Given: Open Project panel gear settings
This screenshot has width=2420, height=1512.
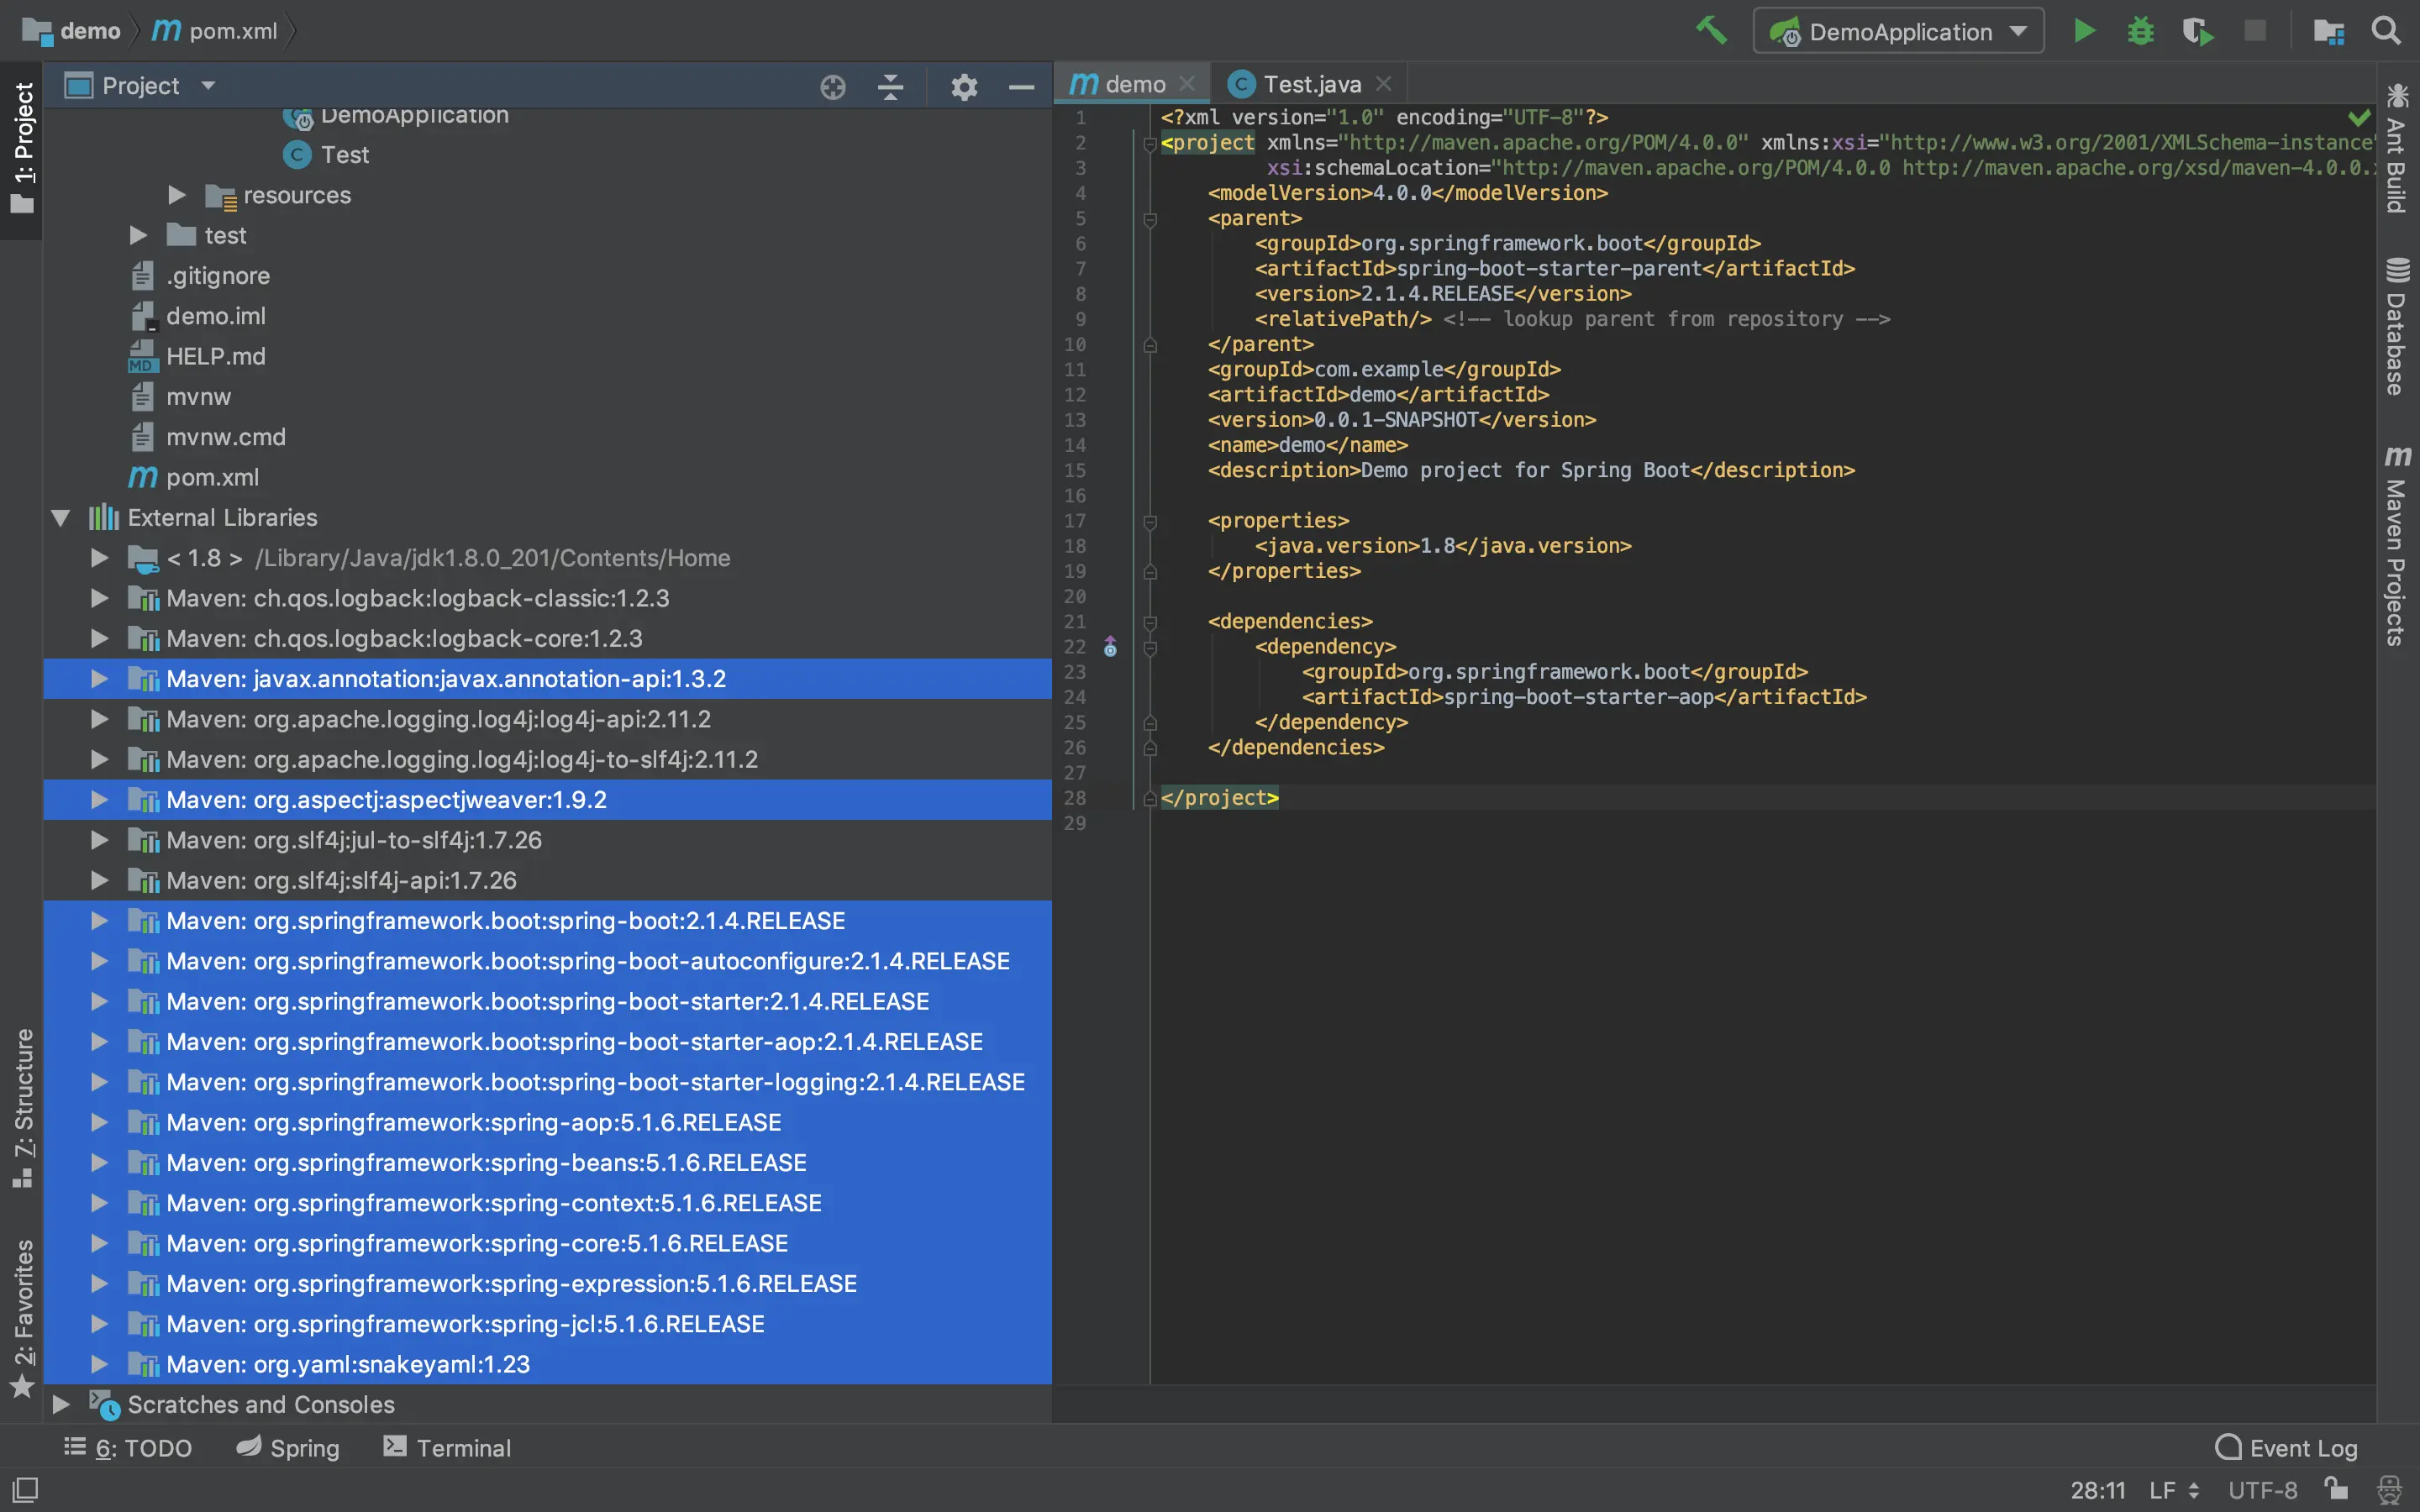Looking at the screenshot, I should pyautogui.click(x=963, y=87).
